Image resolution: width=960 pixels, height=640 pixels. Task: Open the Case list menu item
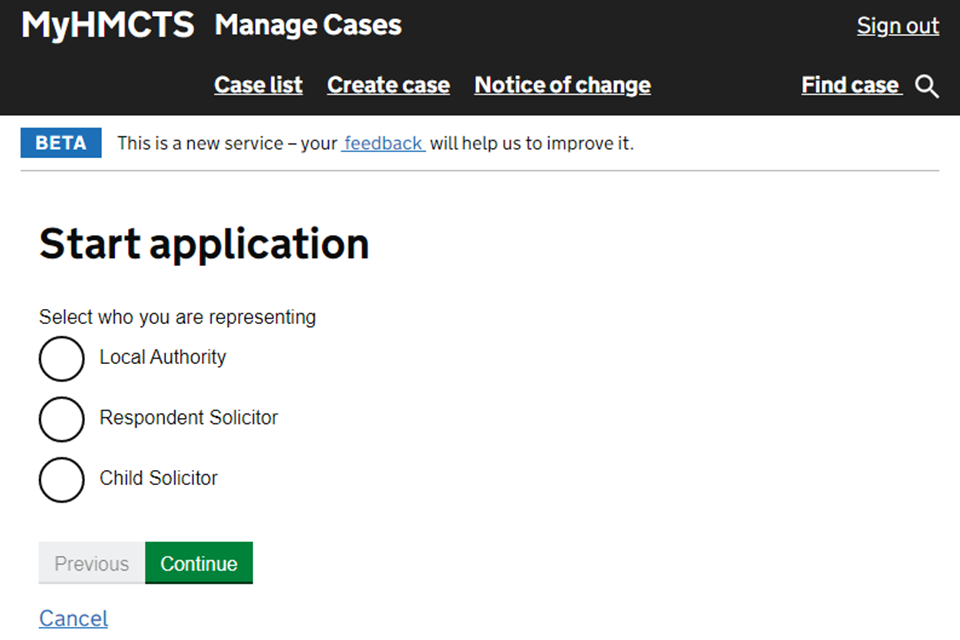pos(258,86)
